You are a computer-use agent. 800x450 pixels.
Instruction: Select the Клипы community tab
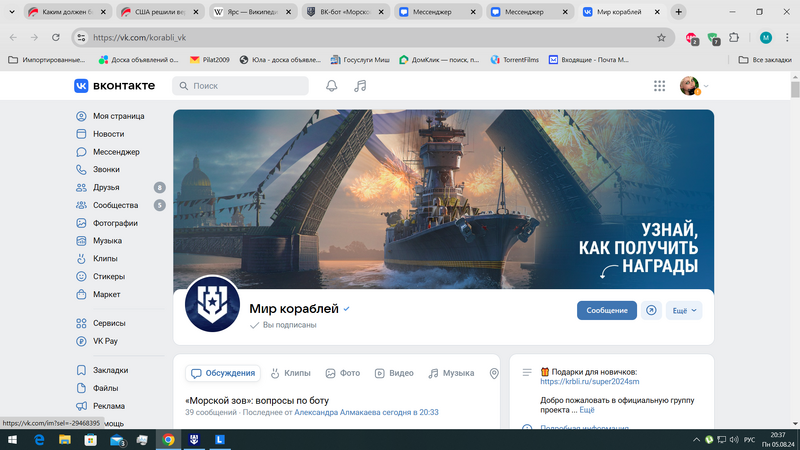point(290,373)
